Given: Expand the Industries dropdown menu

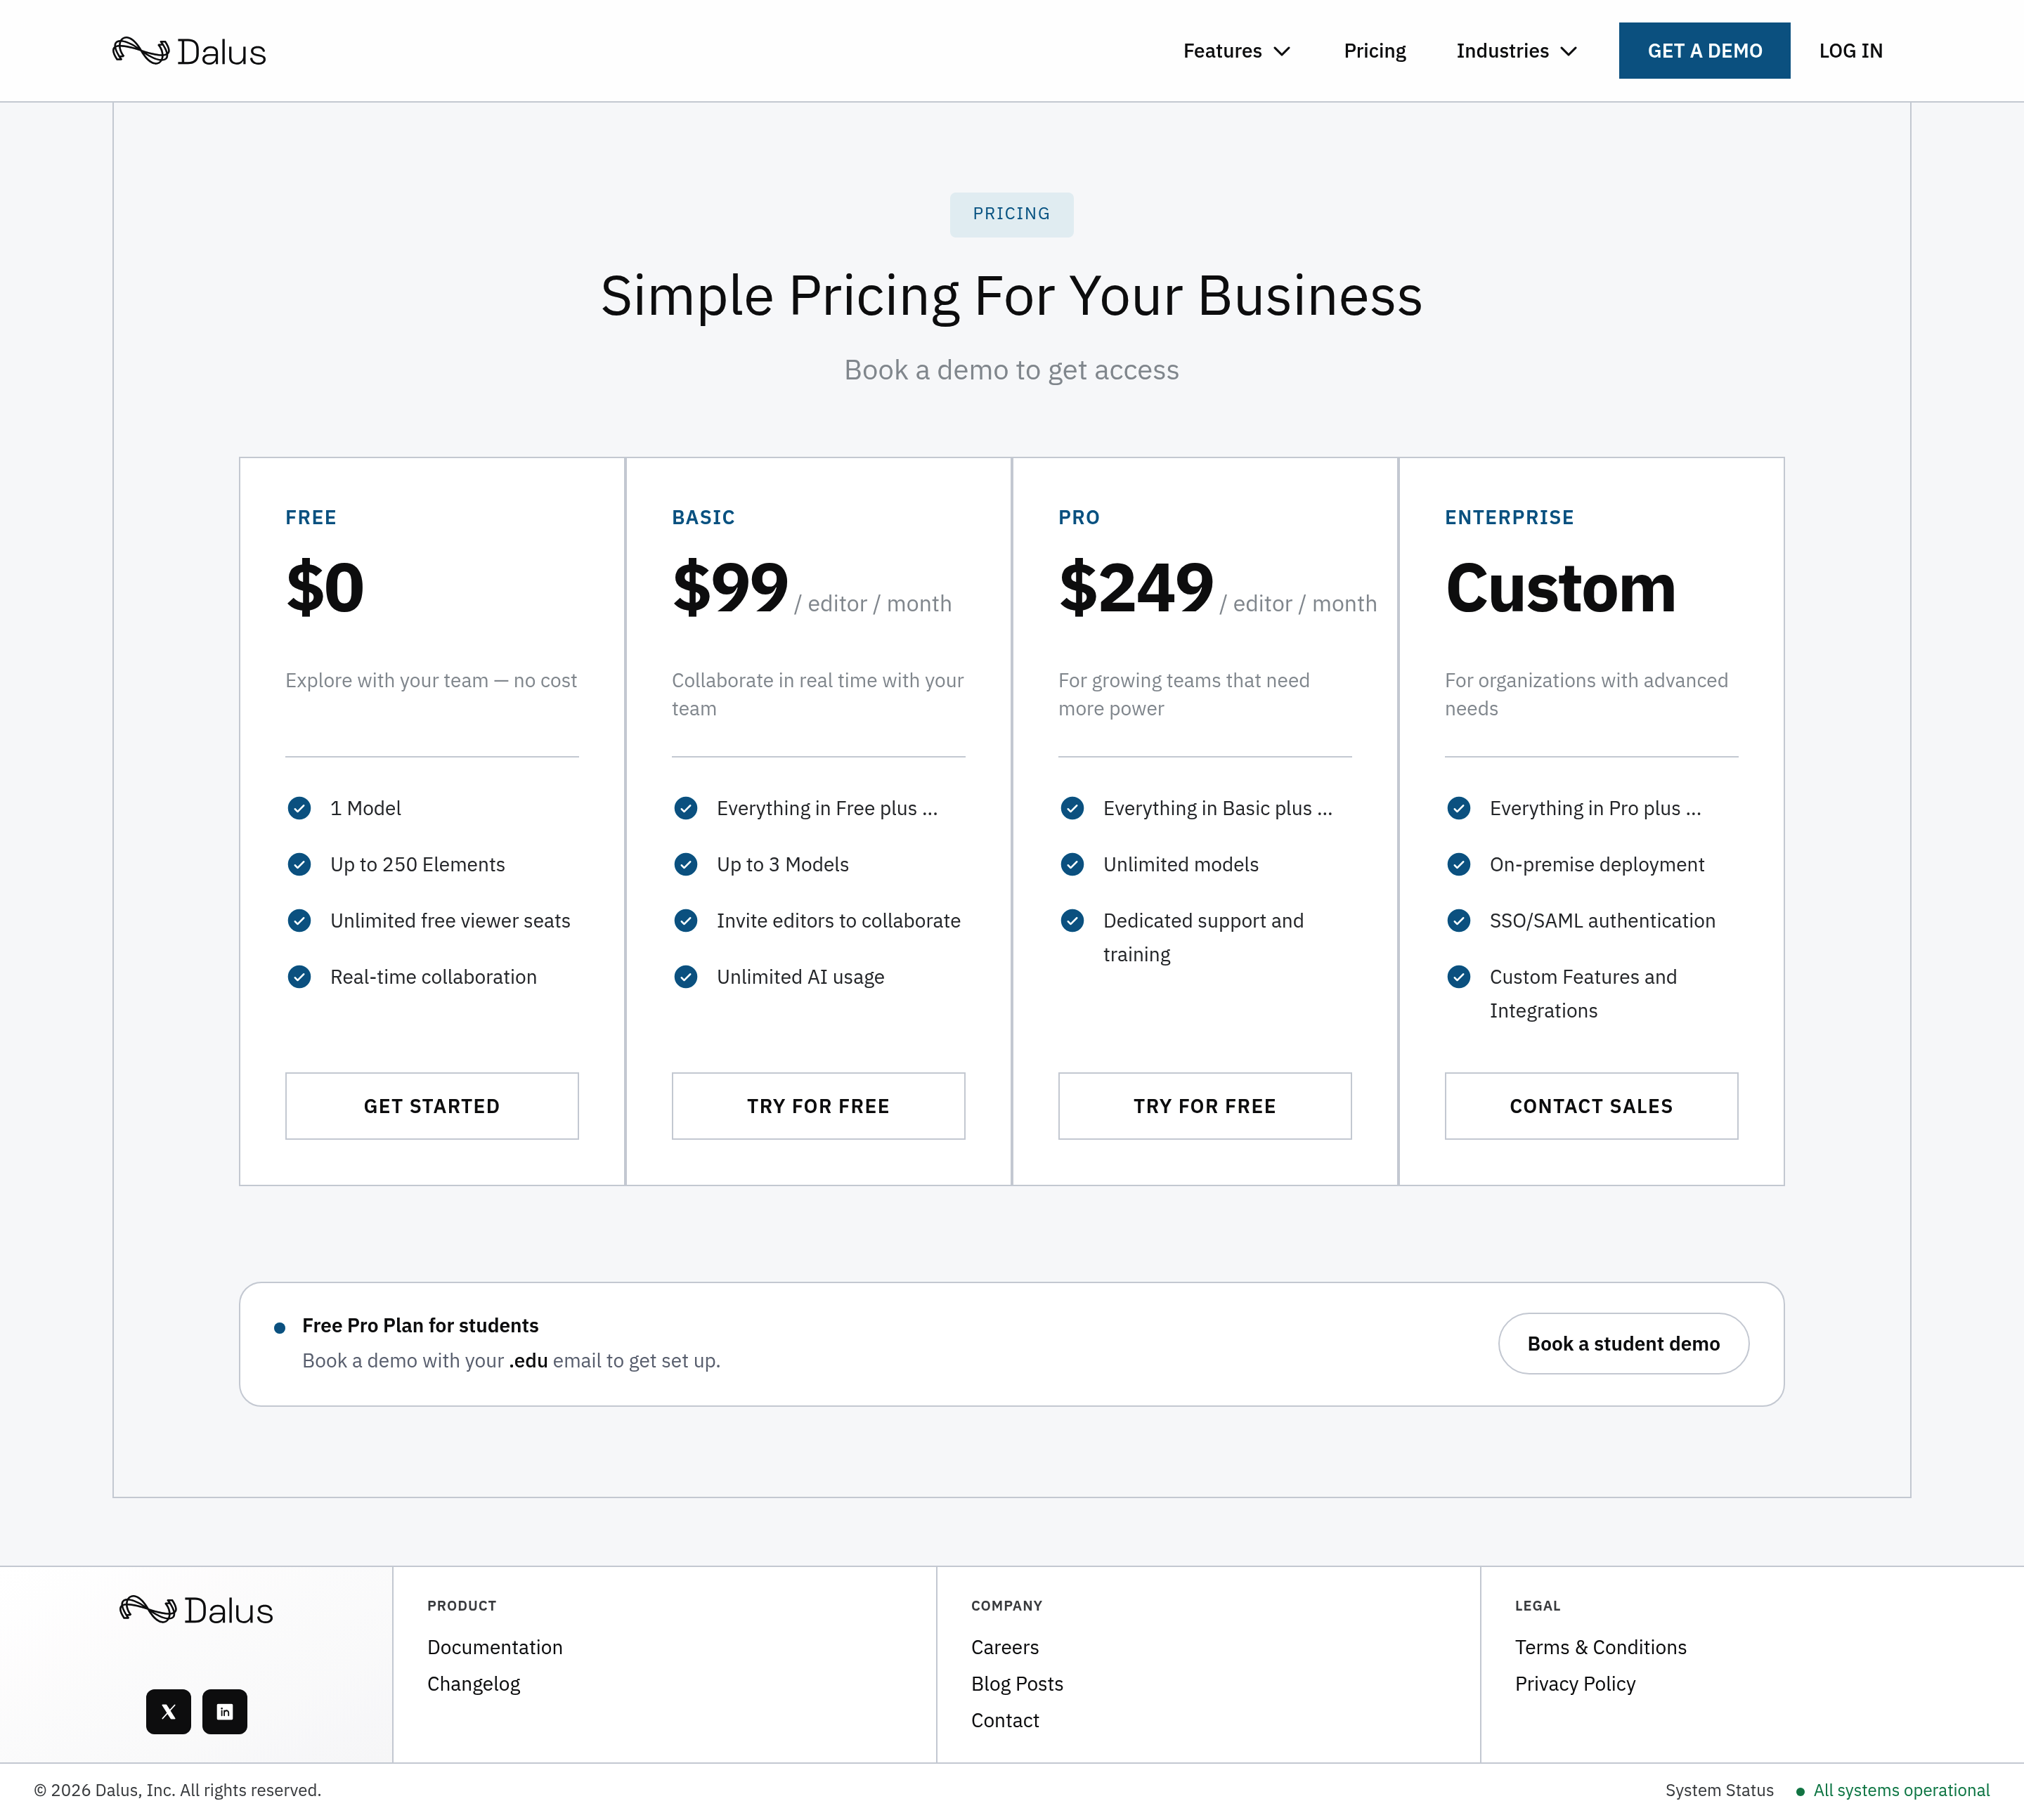Looking at the screenshot, I should 1516,51.
